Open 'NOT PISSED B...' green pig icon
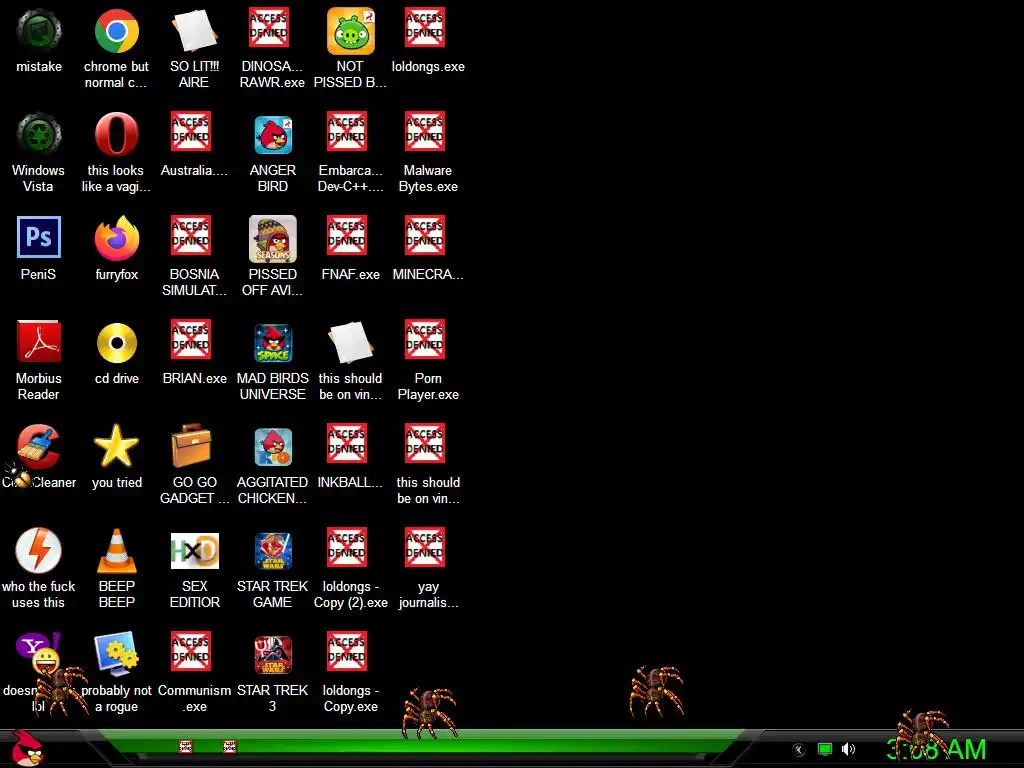Screen dimensions: 1024x768 pyautogui.click(x=351, y=31)
